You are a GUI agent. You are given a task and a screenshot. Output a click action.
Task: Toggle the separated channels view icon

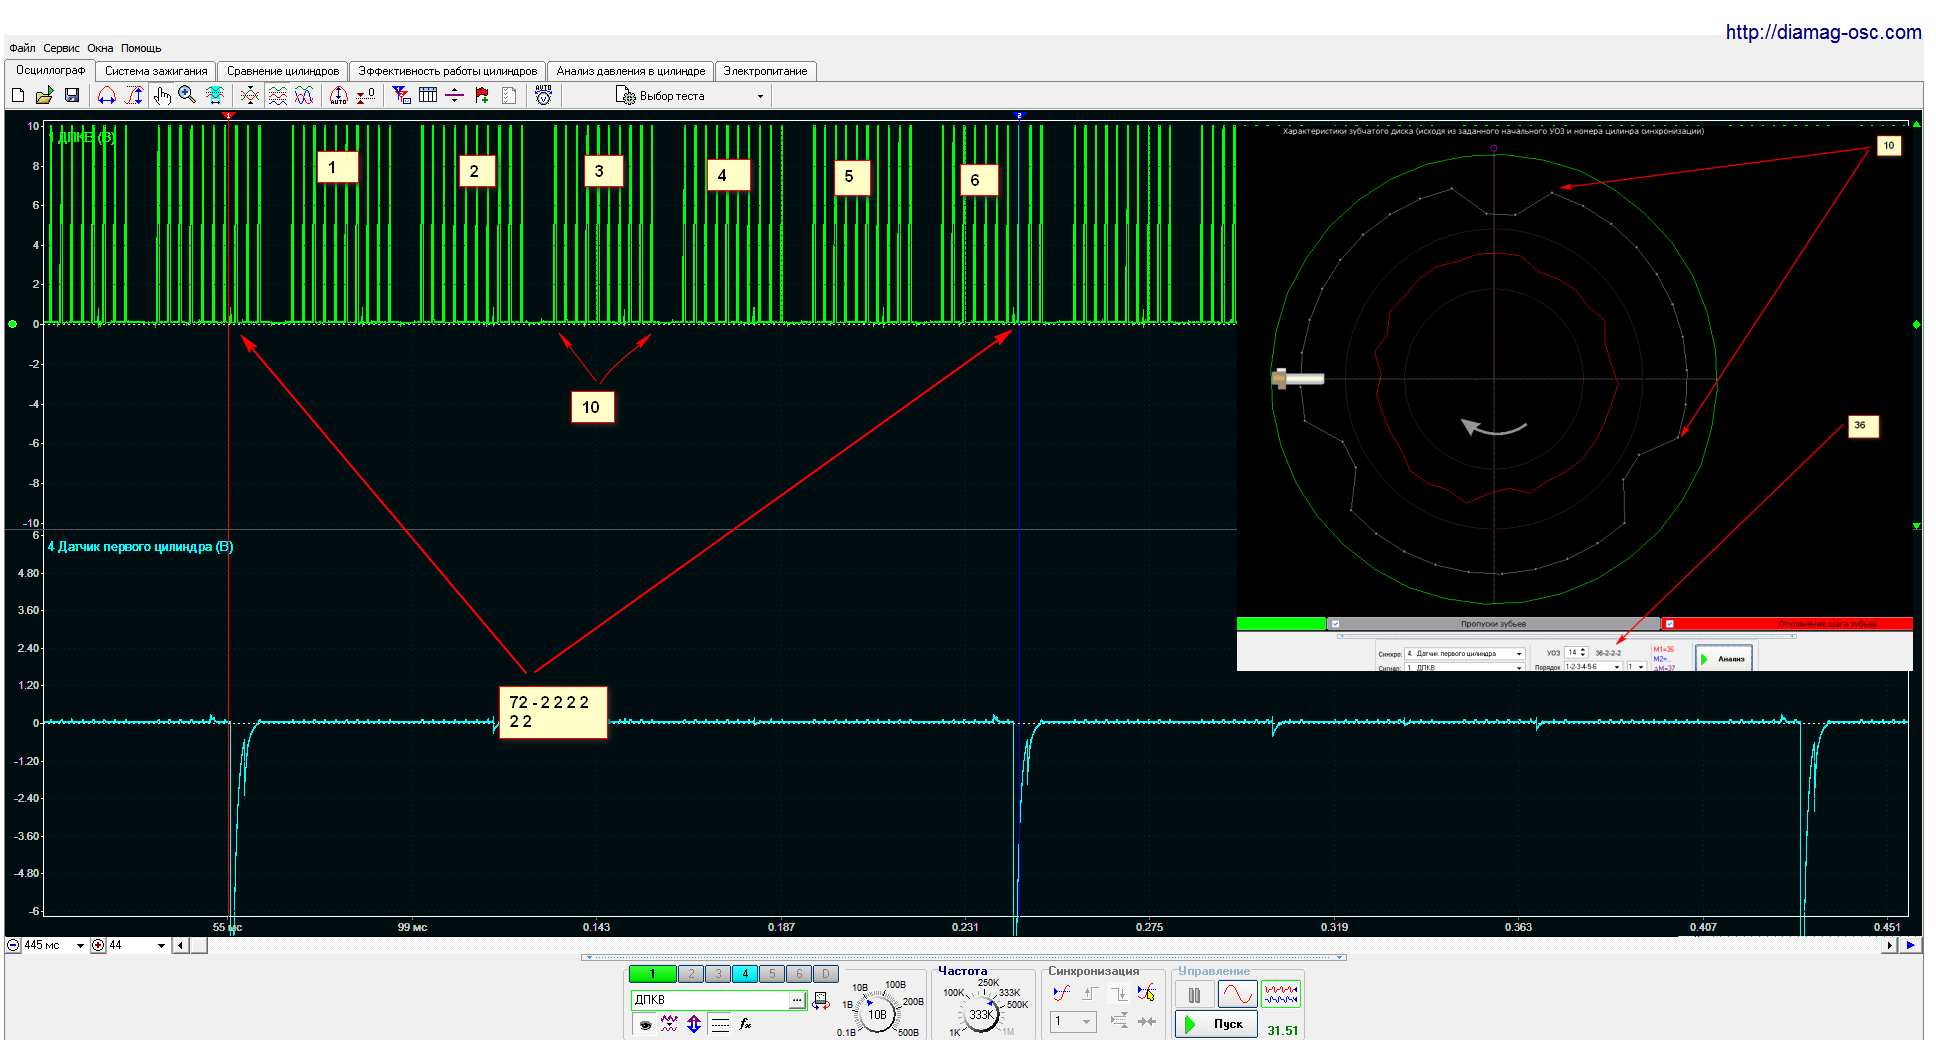pos(278,95)
